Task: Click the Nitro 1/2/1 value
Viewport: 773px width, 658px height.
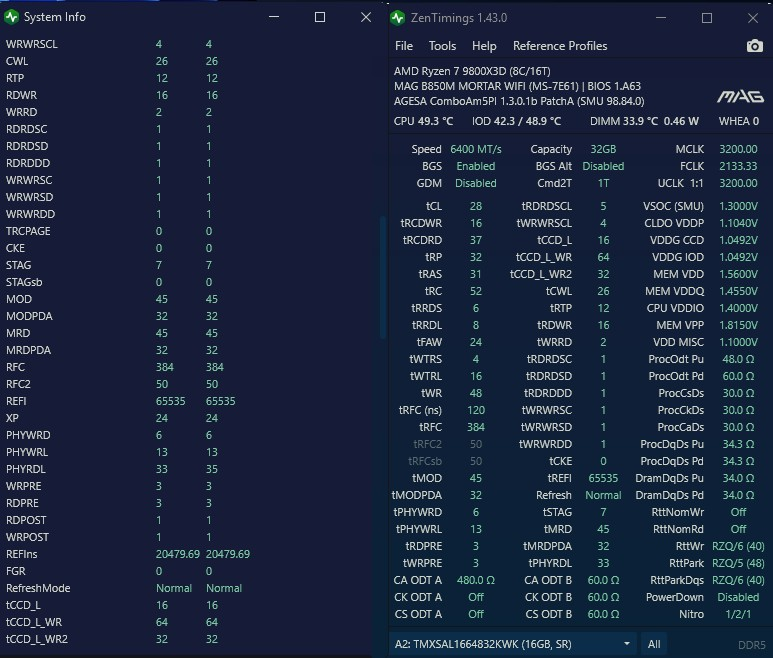Action: point(738,614)
